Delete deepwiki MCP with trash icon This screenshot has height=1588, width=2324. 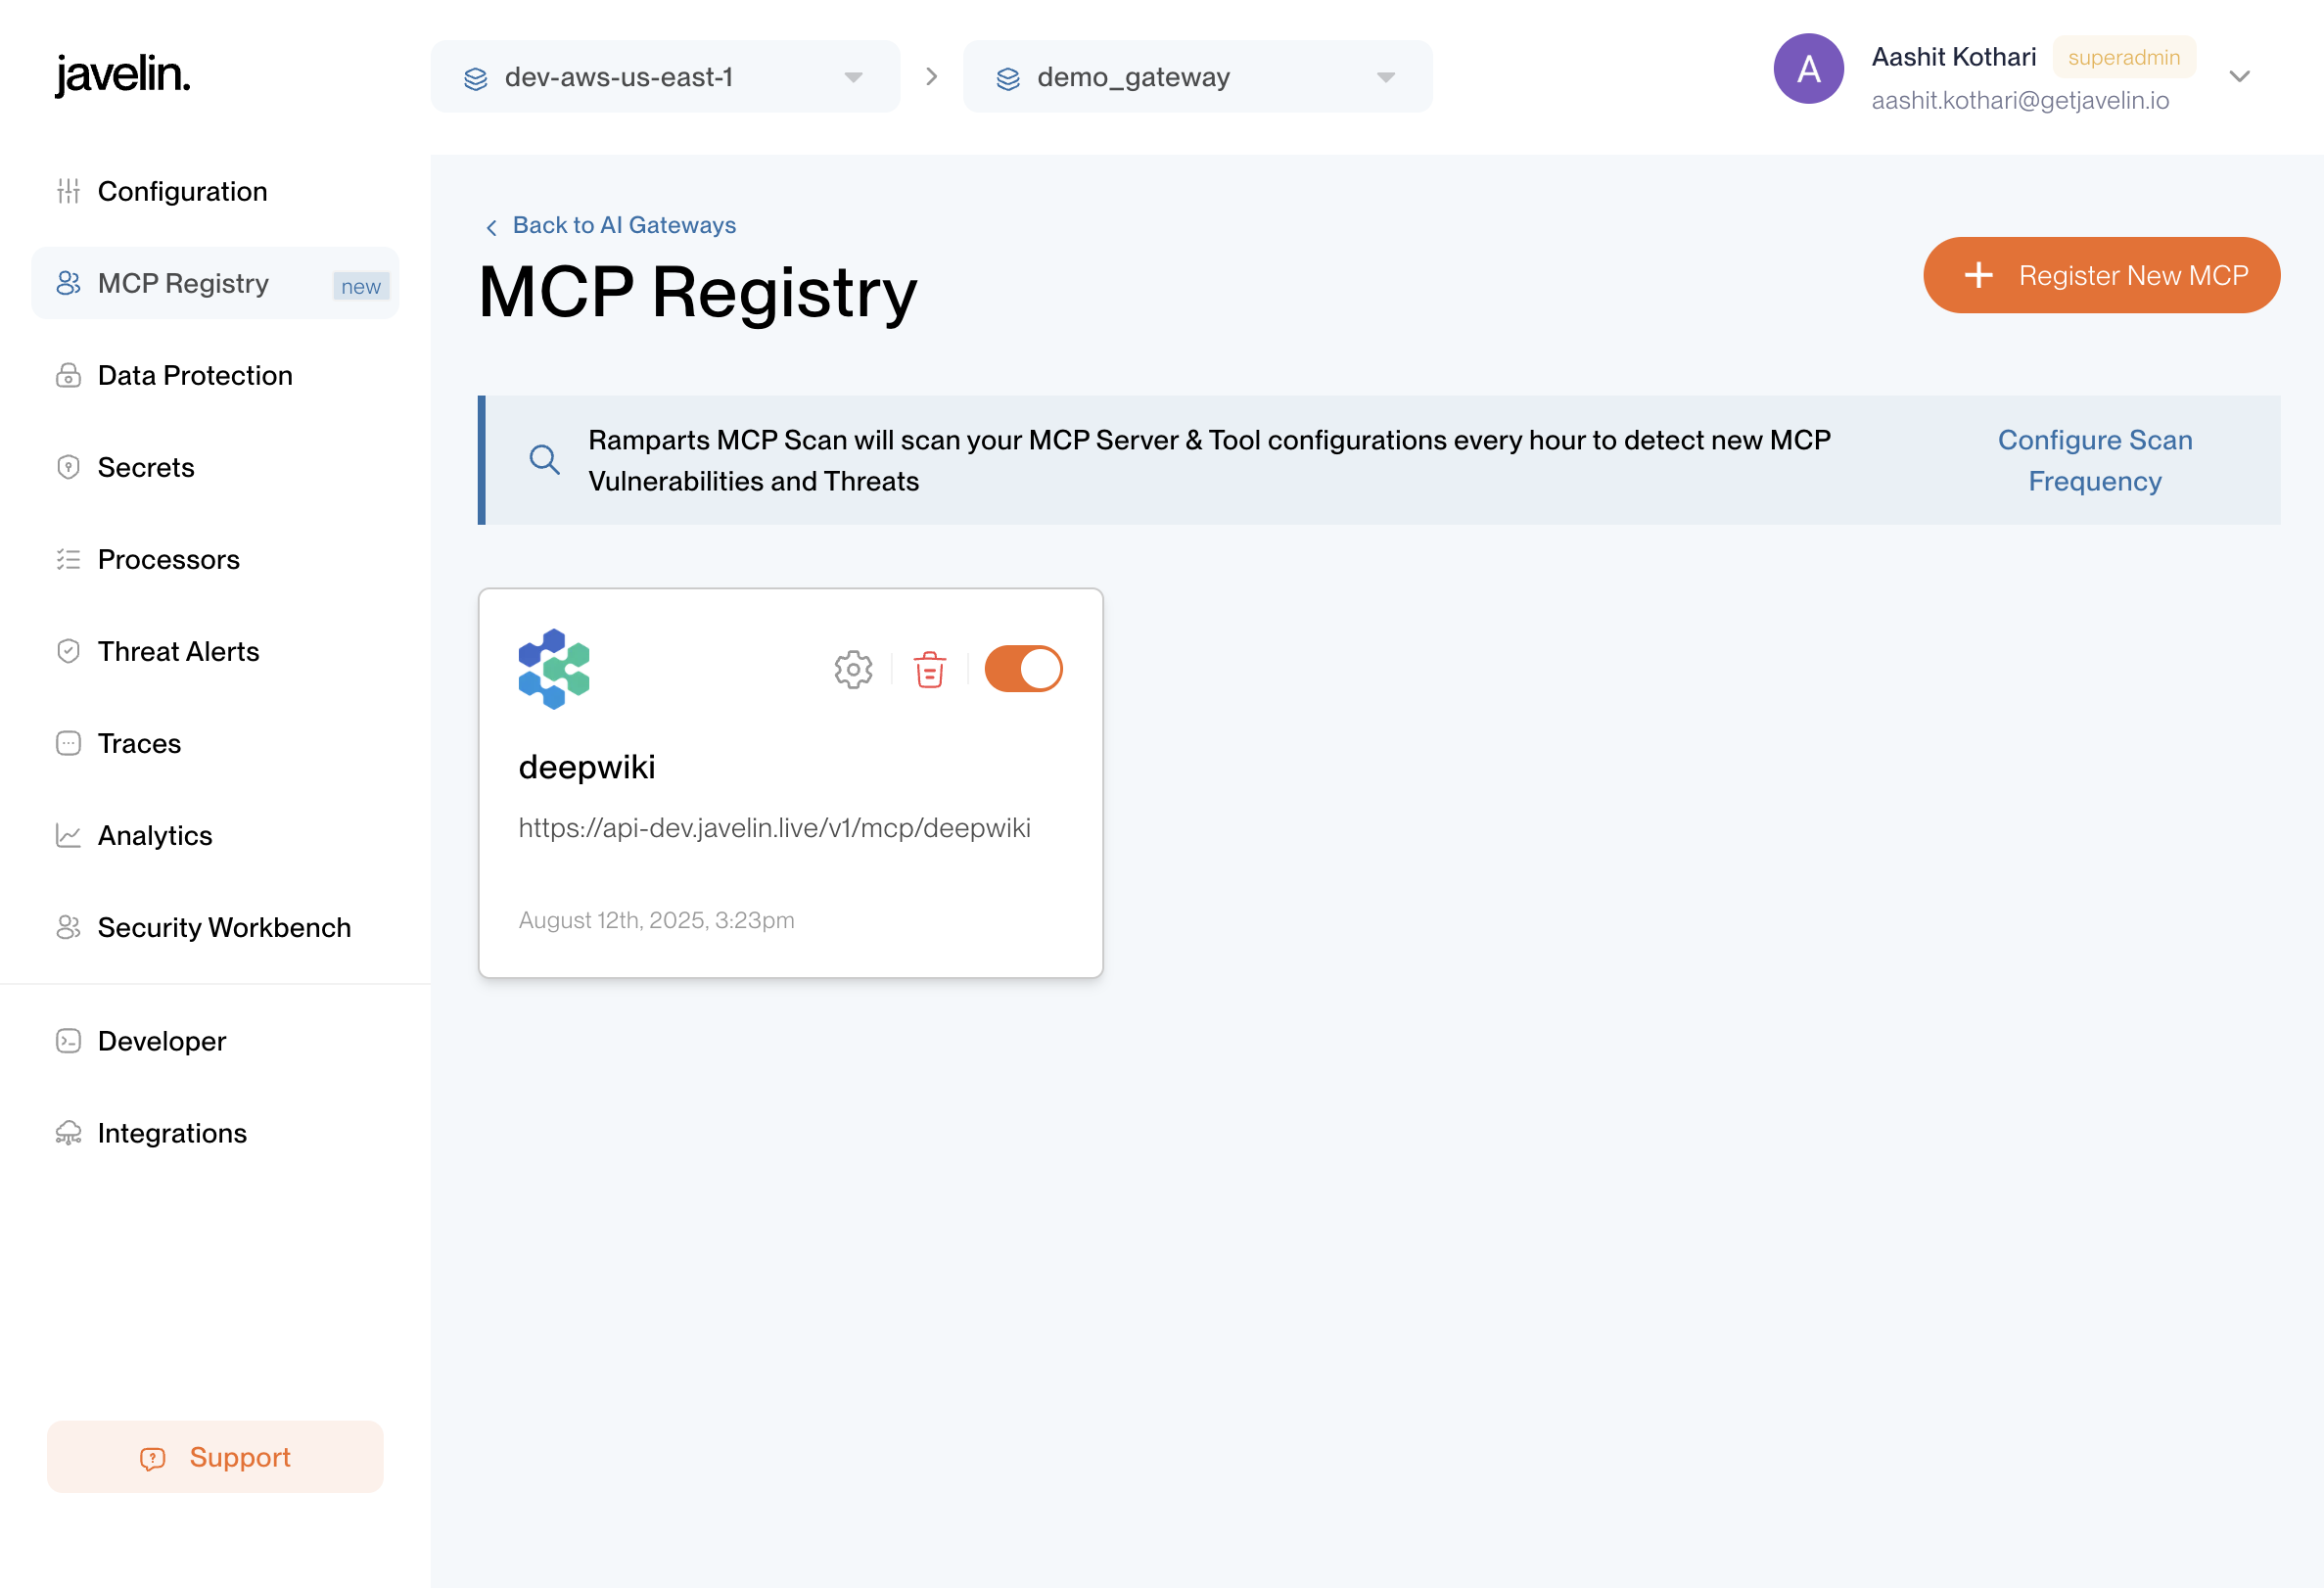coord(929,669)
